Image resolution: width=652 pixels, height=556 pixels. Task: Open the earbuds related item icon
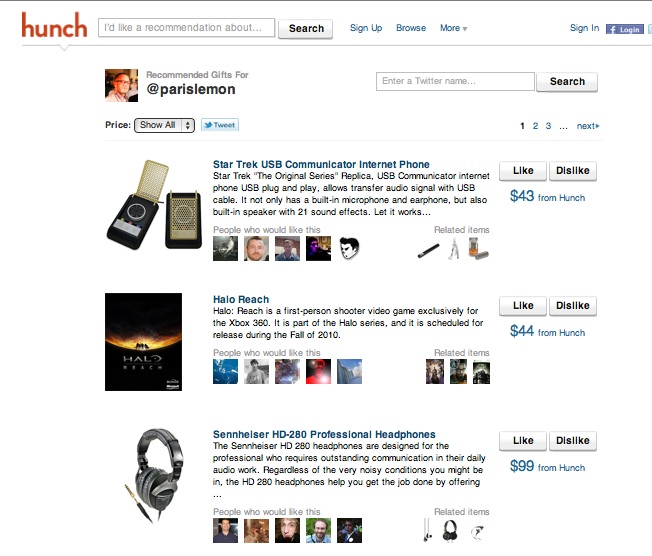point(427,530)
